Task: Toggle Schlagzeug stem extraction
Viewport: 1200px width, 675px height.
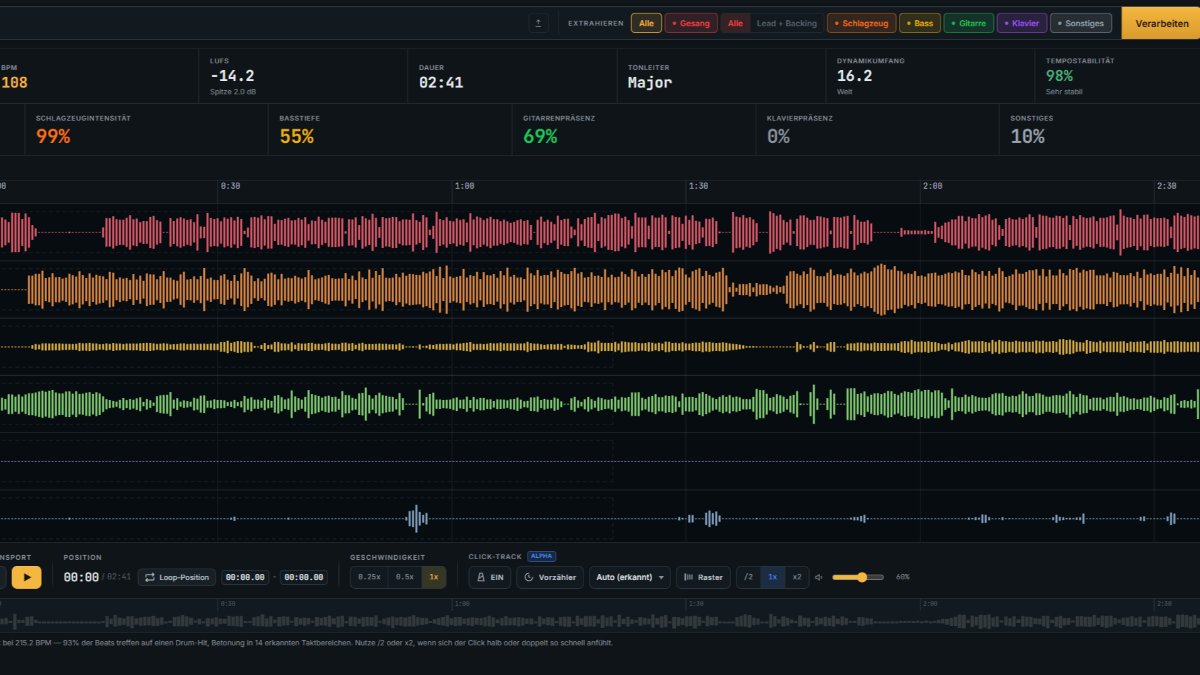Action: pos(861,23)
